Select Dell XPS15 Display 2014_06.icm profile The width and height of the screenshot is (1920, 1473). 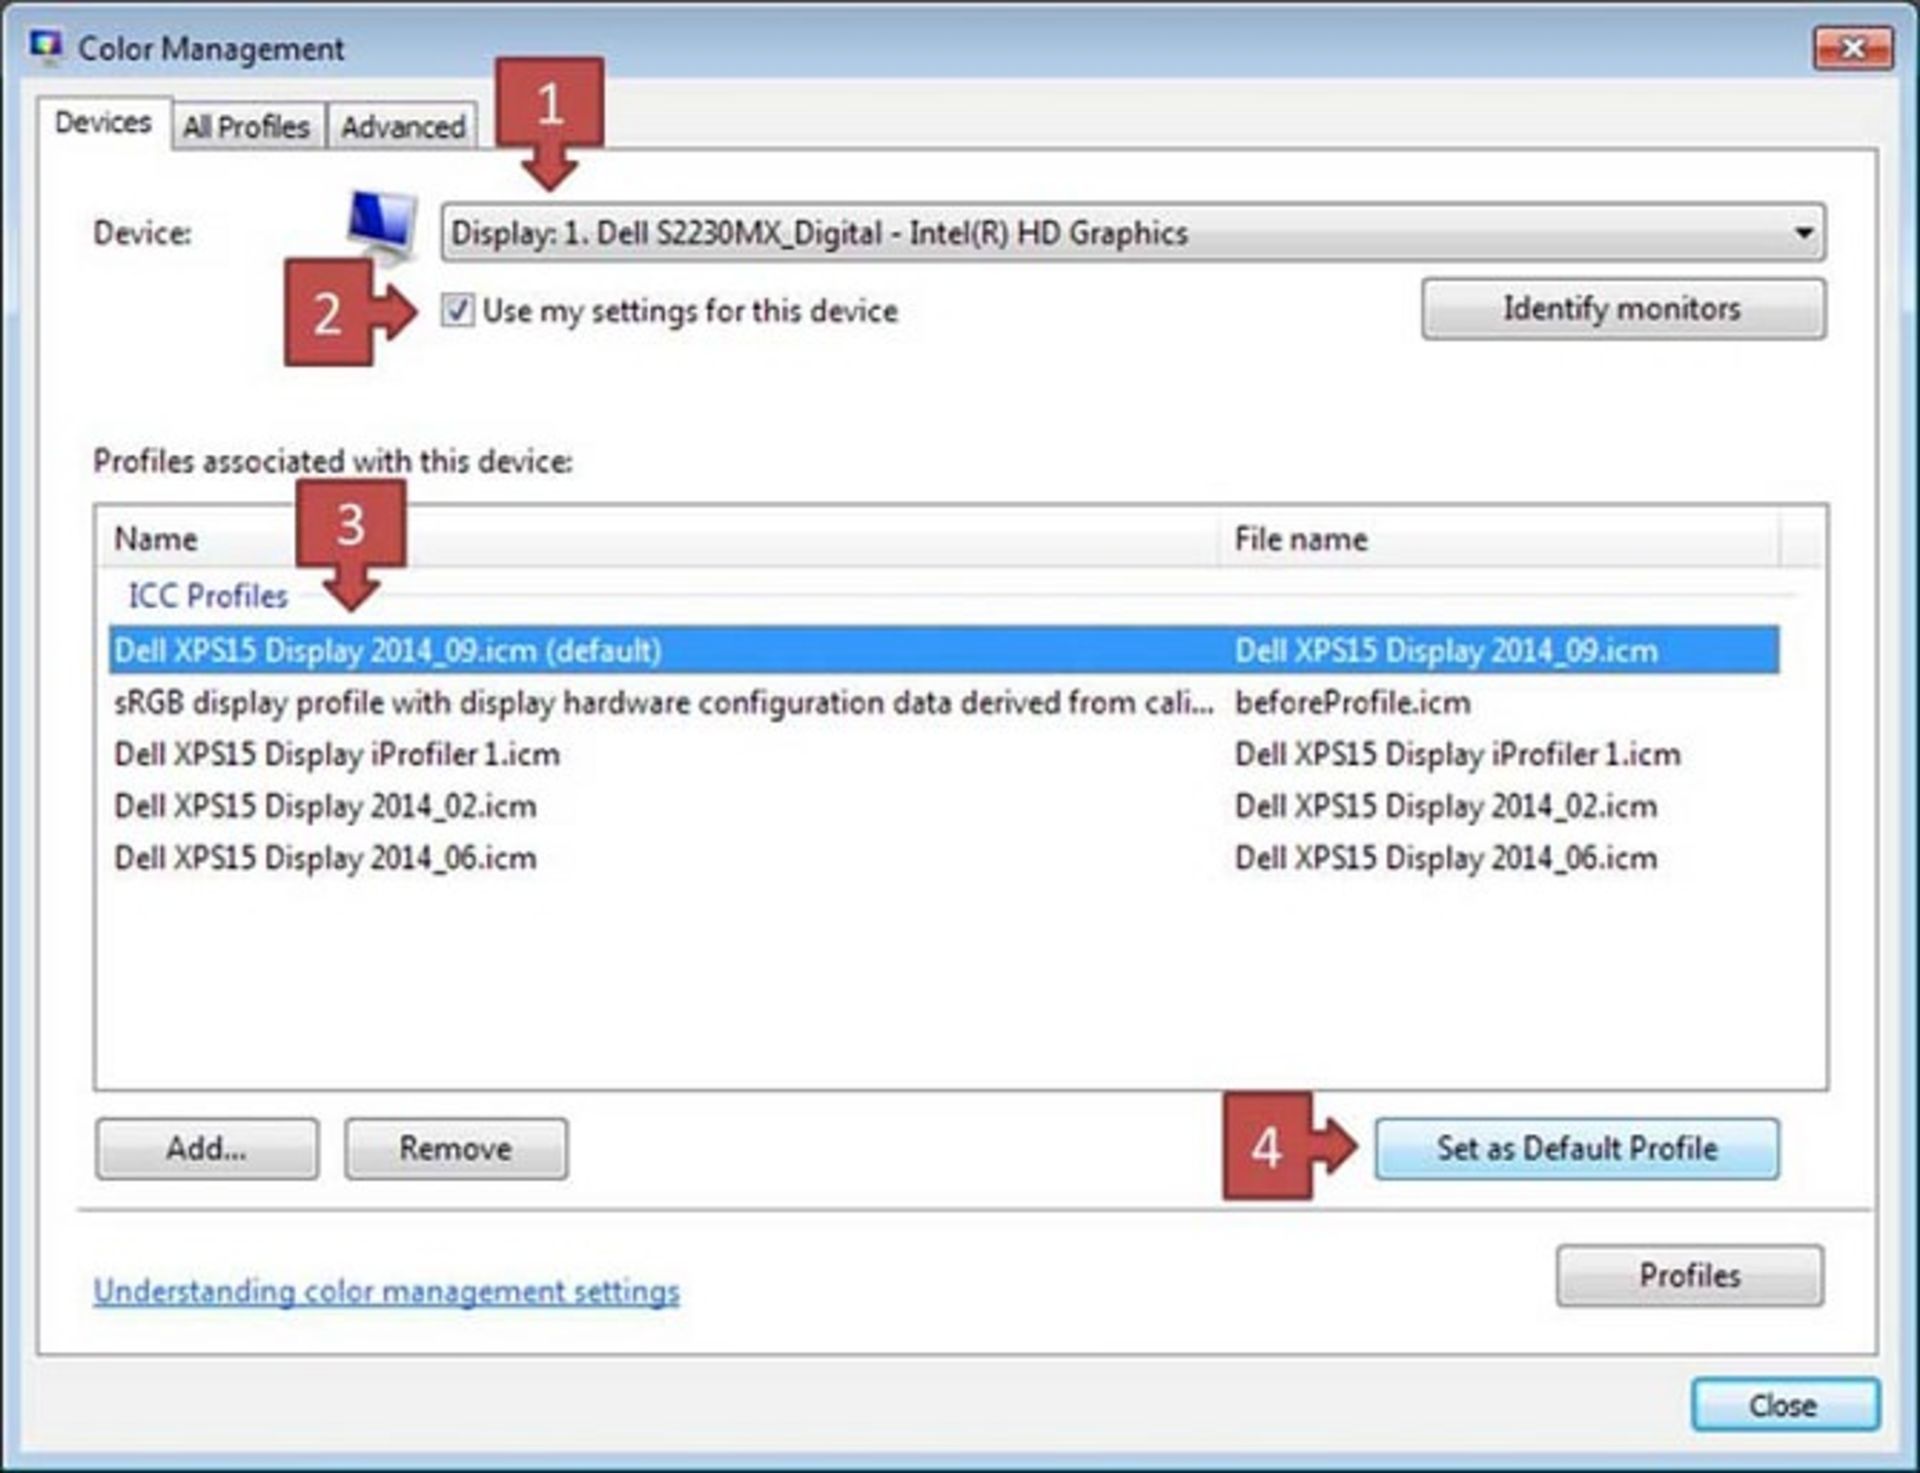[944, 858]
